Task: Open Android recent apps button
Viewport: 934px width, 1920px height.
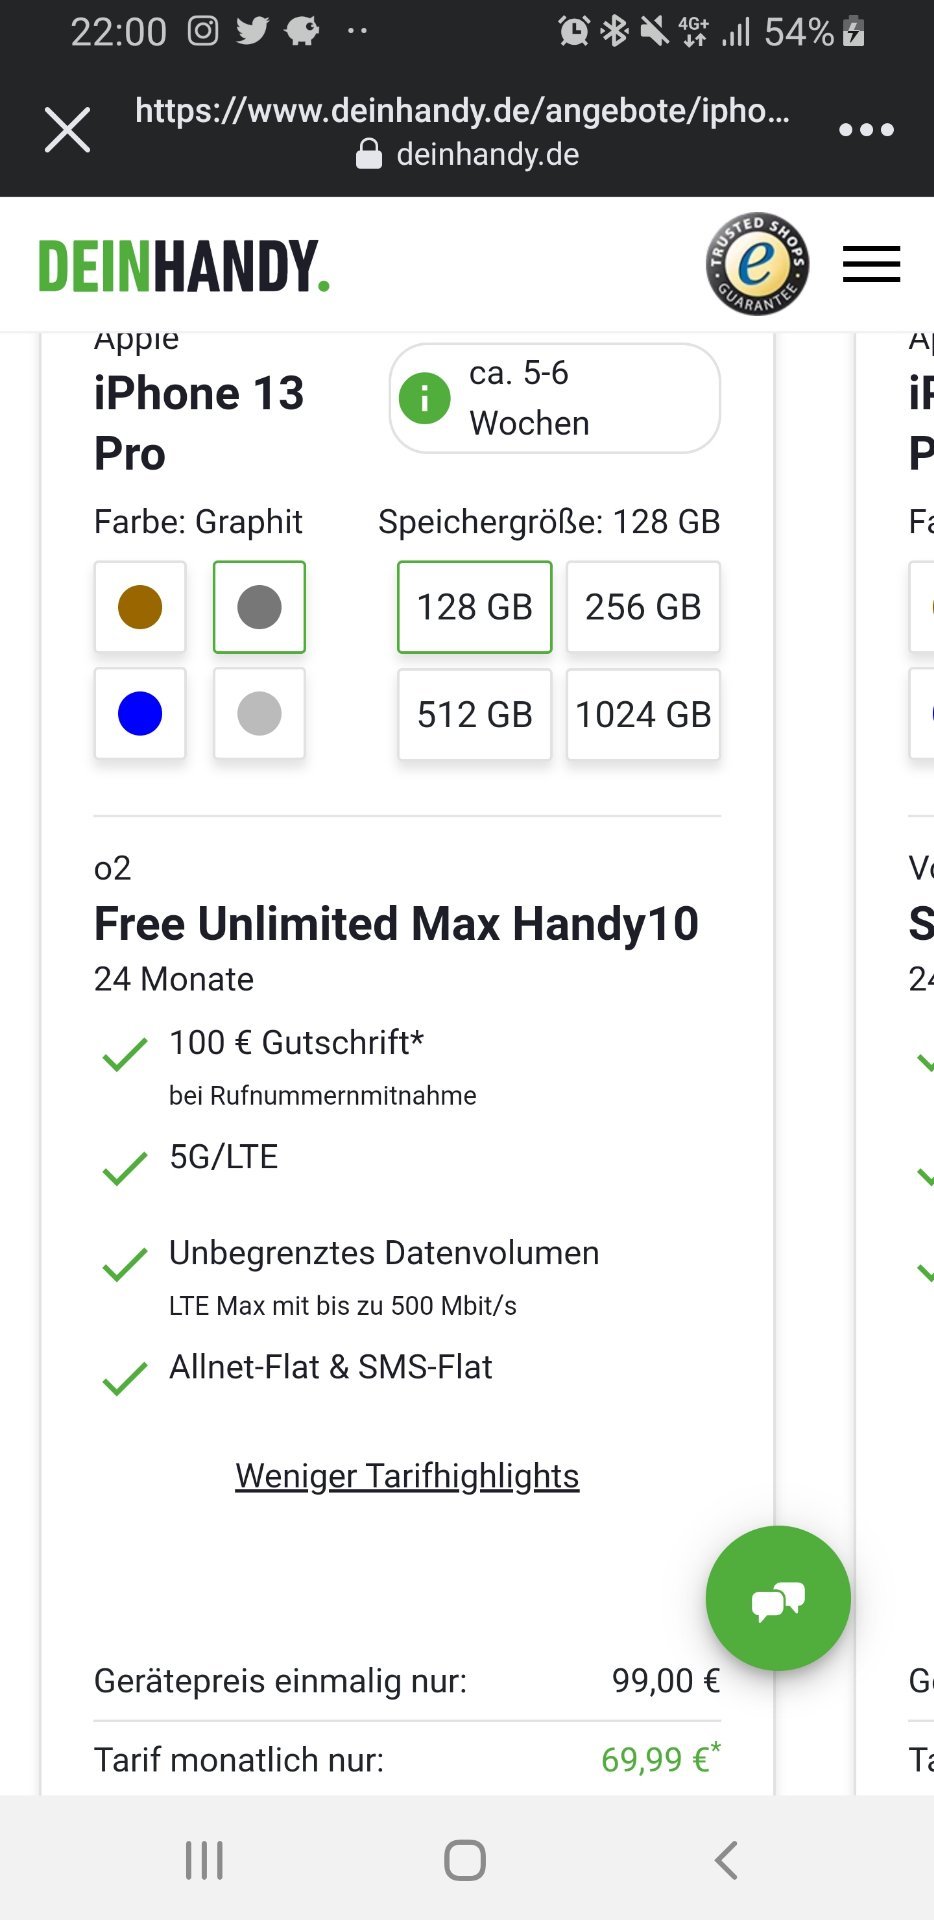Action: pyautogui.click(x=204, y=1860)
